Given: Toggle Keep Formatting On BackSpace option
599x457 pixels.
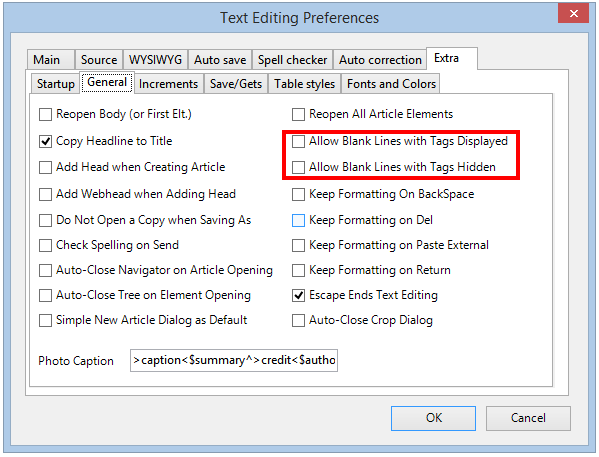Looking at the screenshot, I should click(298, 194).
